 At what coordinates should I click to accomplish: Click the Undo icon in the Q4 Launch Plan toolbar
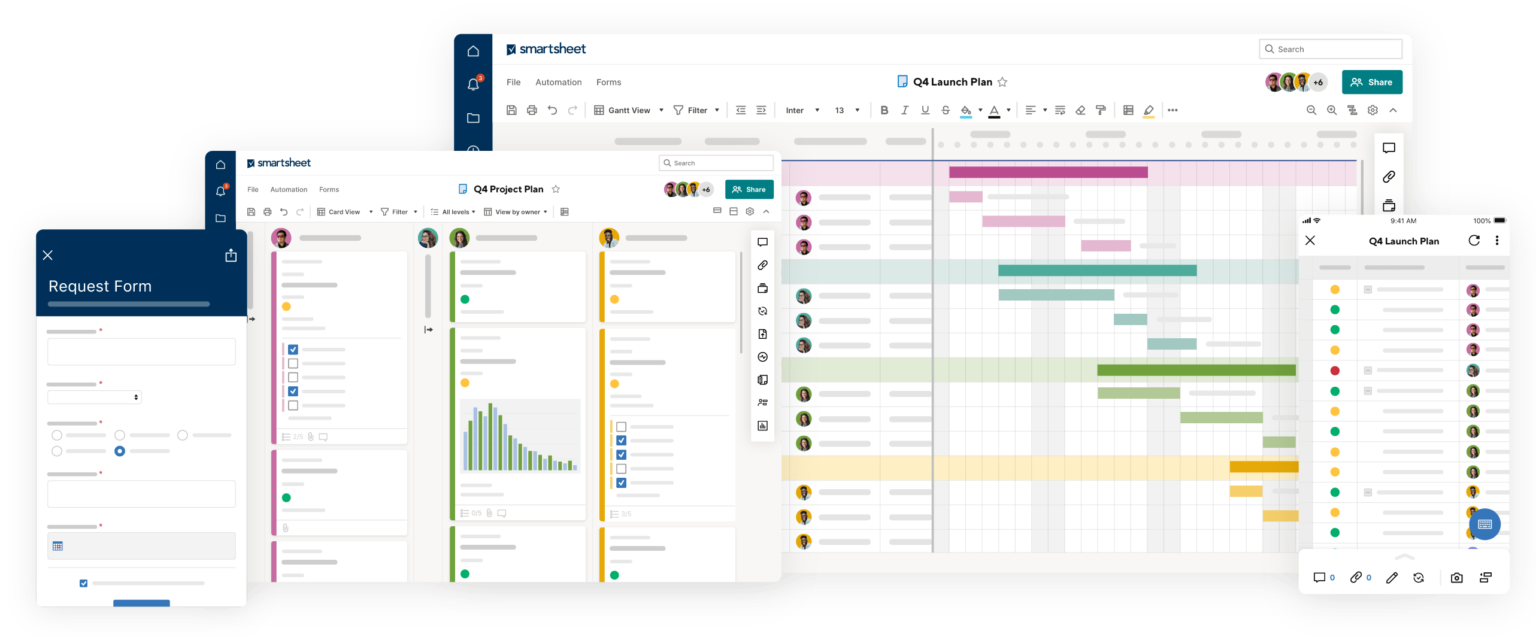pos(552,110)
